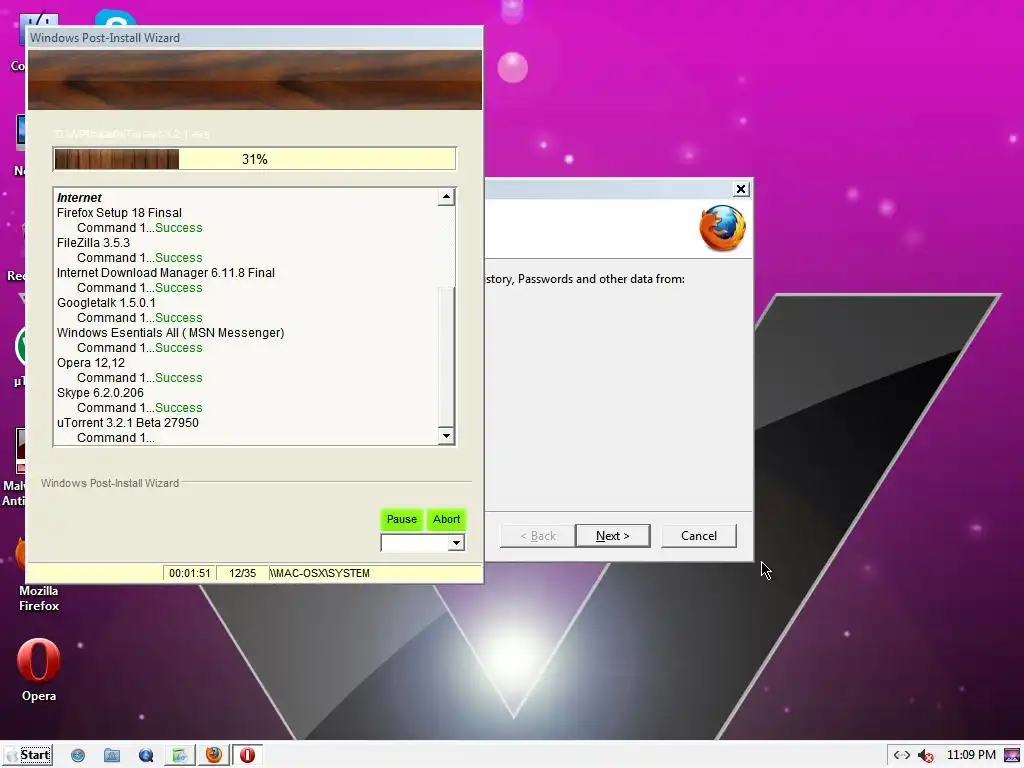Select the Firefox Setup 18 Finsal log entry
Viewport: 1024px width, 768px height.
tap(120, 213)
